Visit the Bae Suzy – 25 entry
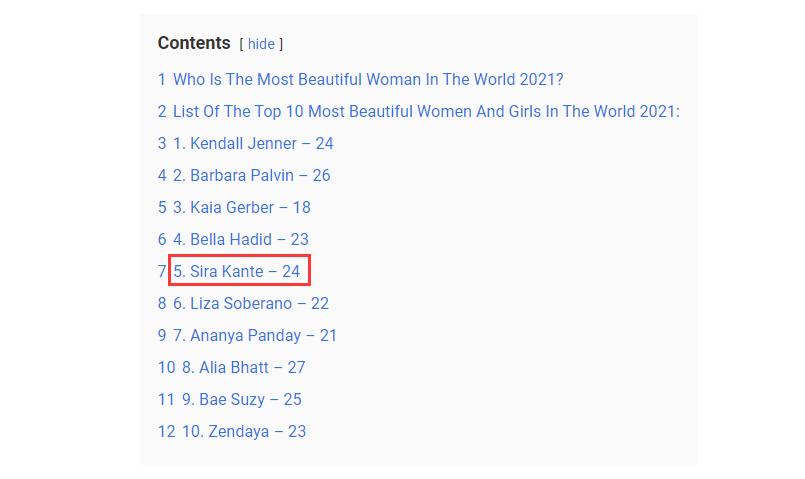This screenshot has width=805, height=479. pos(241,400)
